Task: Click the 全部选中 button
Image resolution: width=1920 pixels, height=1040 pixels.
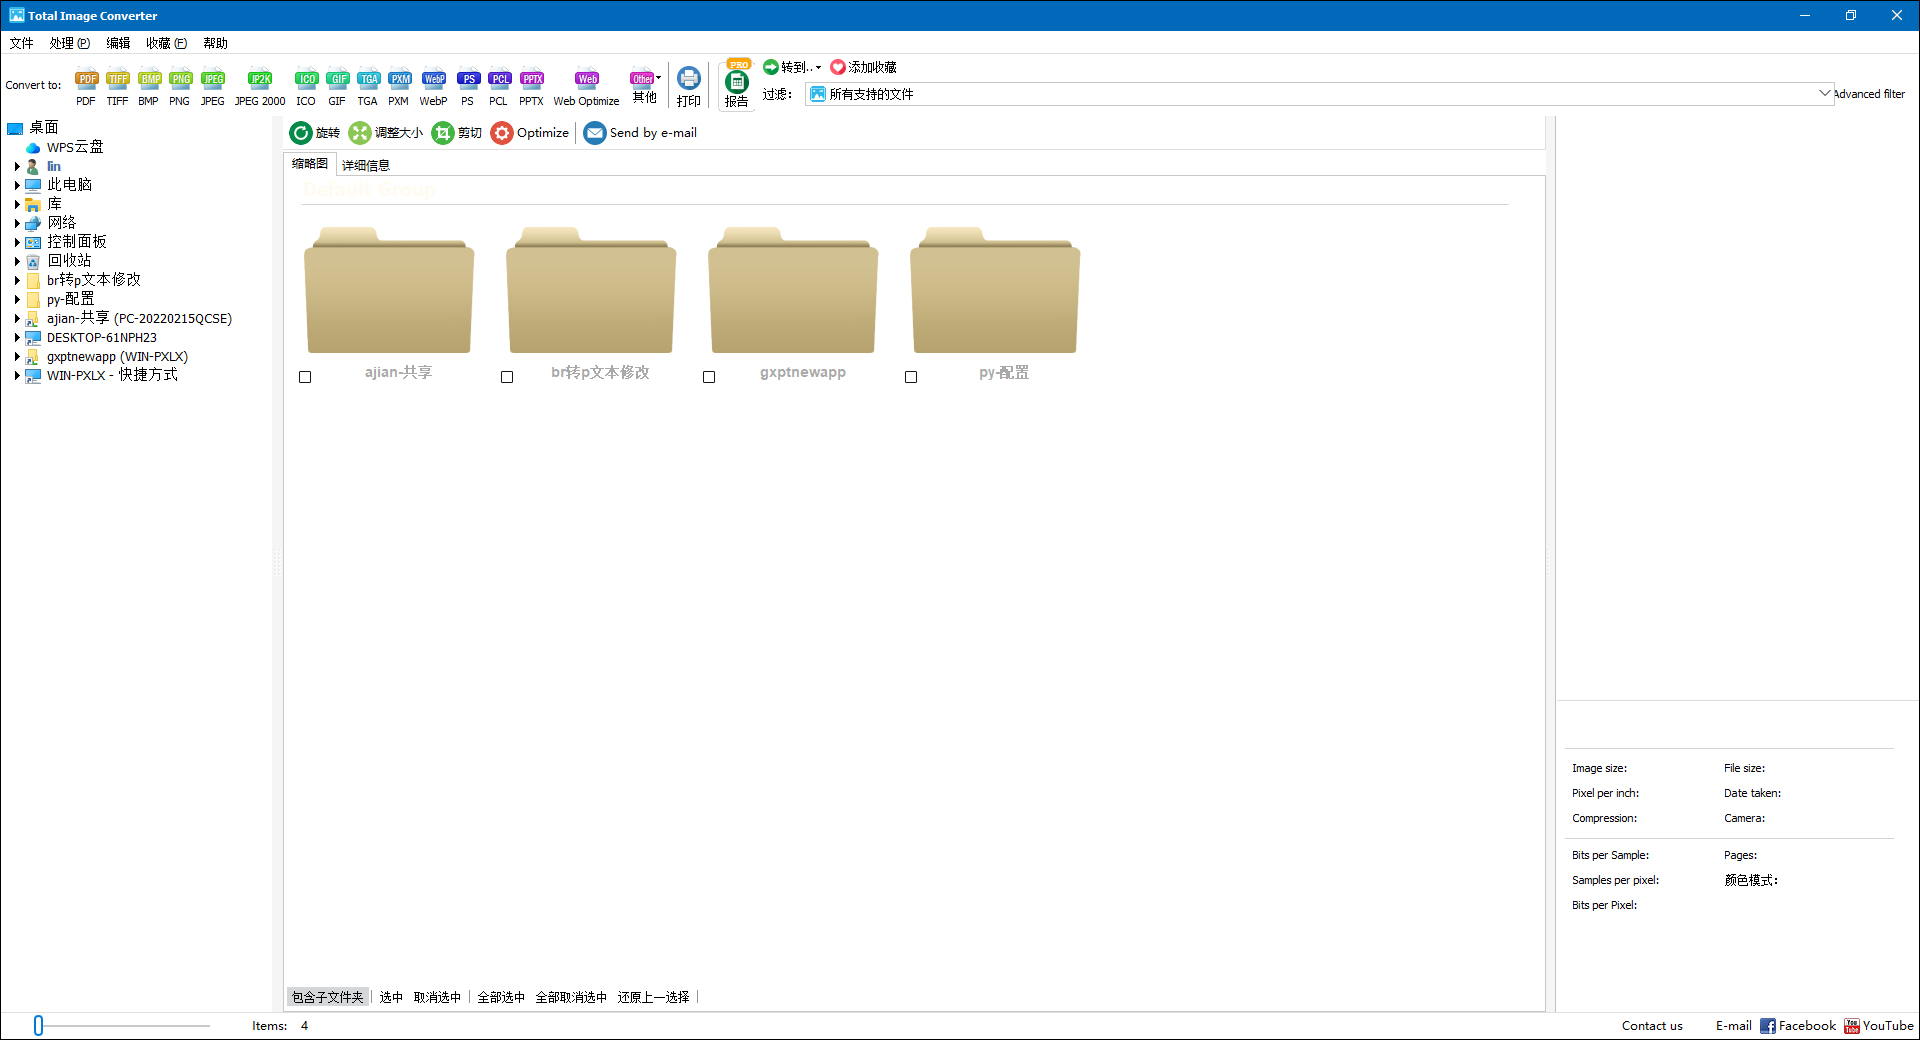Action: coord(500,997)
